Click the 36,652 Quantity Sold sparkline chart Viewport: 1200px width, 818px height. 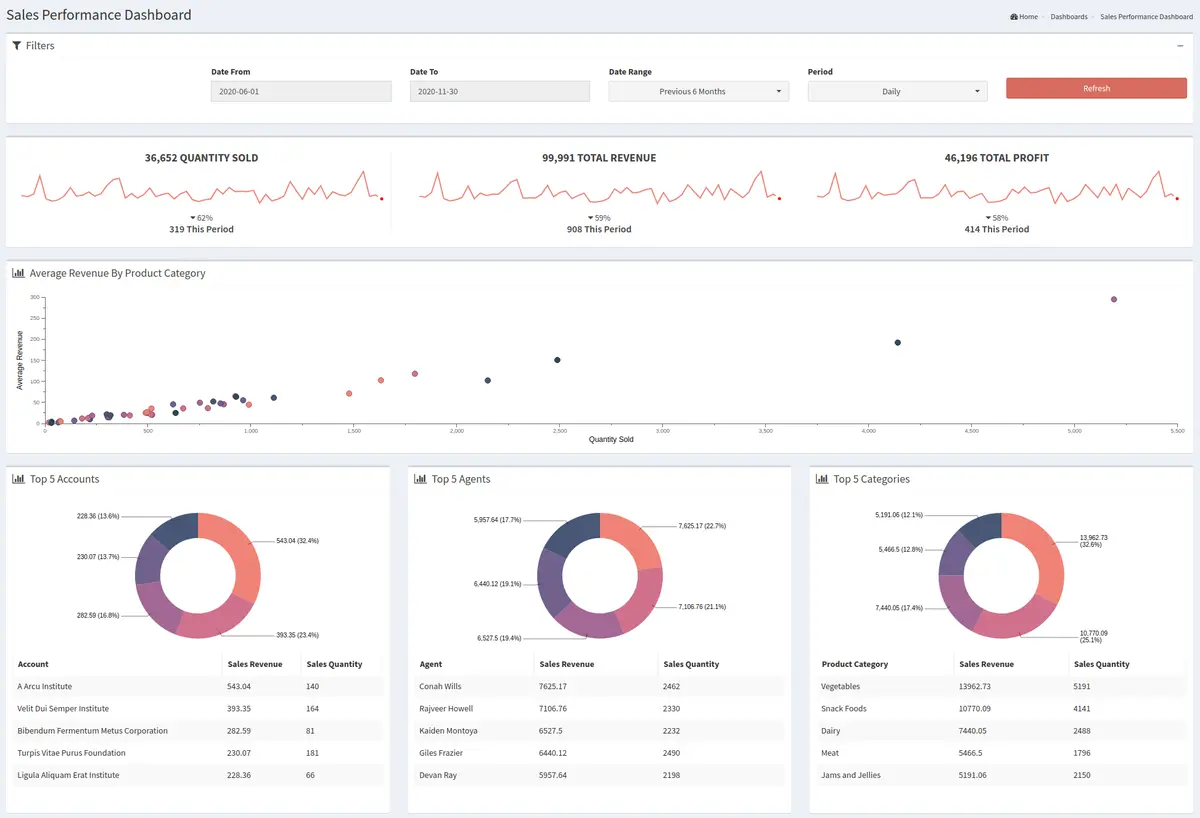201,187
